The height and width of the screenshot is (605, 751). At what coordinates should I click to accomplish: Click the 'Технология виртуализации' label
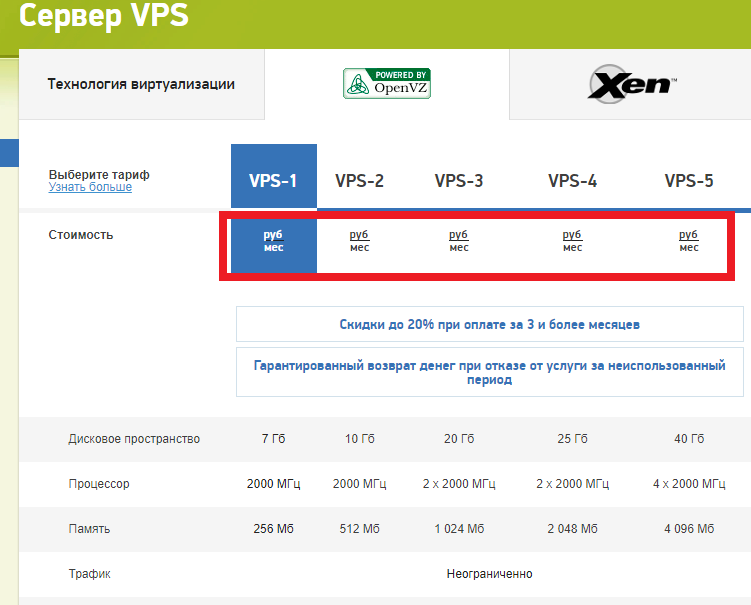pos(141,84)
